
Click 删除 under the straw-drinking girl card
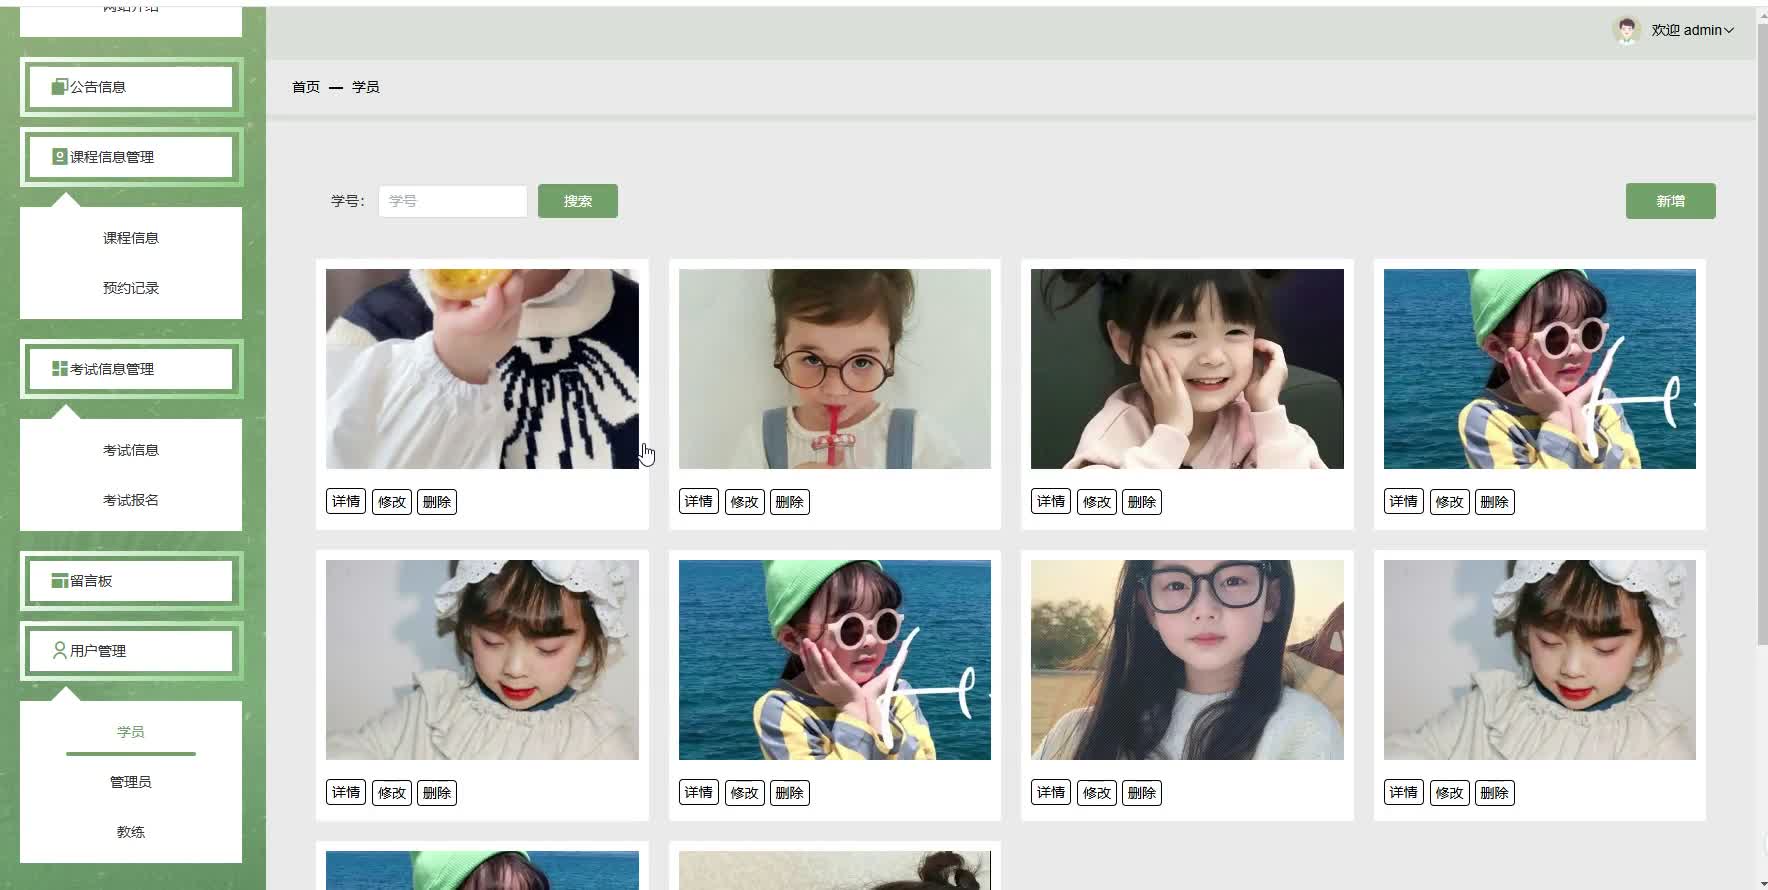pos(790,502)
